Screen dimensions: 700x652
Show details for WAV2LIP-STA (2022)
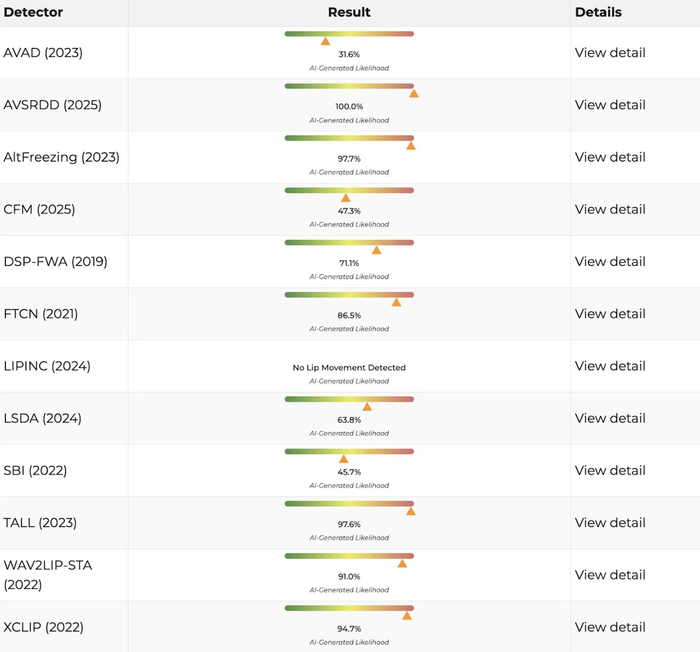(x=610, y=575)
